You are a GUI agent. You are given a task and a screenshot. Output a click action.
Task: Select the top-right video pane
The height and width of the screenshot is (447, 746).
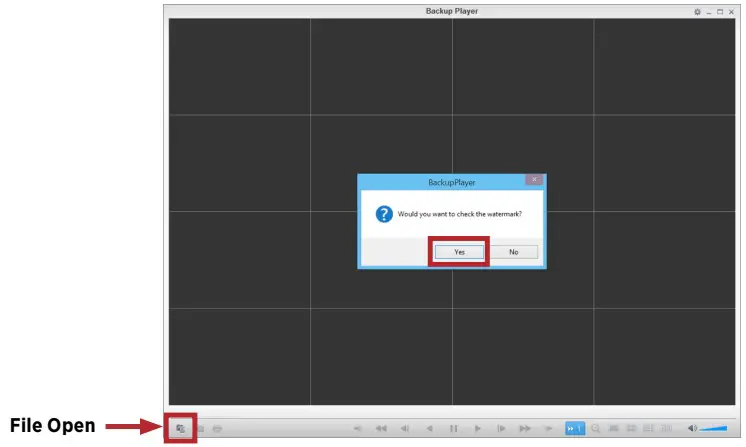tap(665, 67)
